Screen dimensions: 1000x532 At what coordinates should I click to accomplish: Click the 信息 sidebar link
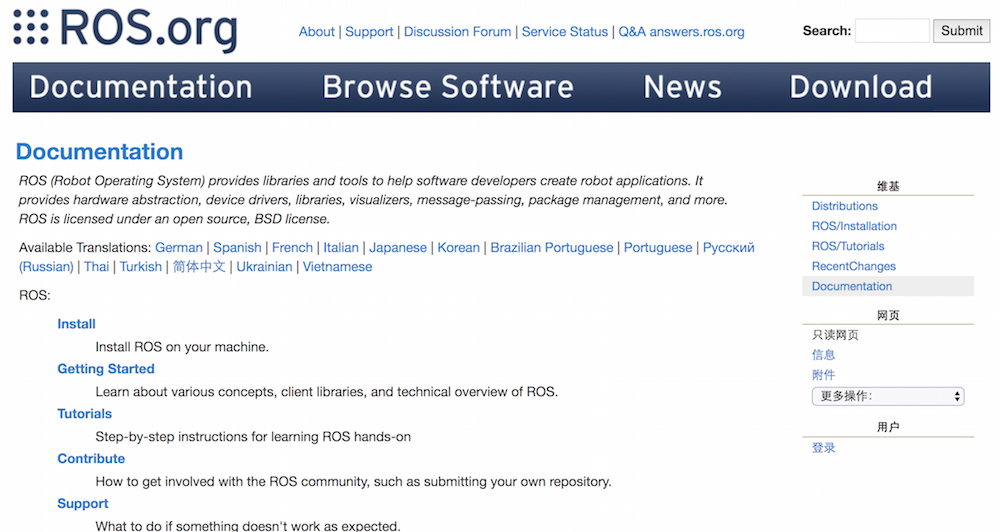[x=823, y=355]
